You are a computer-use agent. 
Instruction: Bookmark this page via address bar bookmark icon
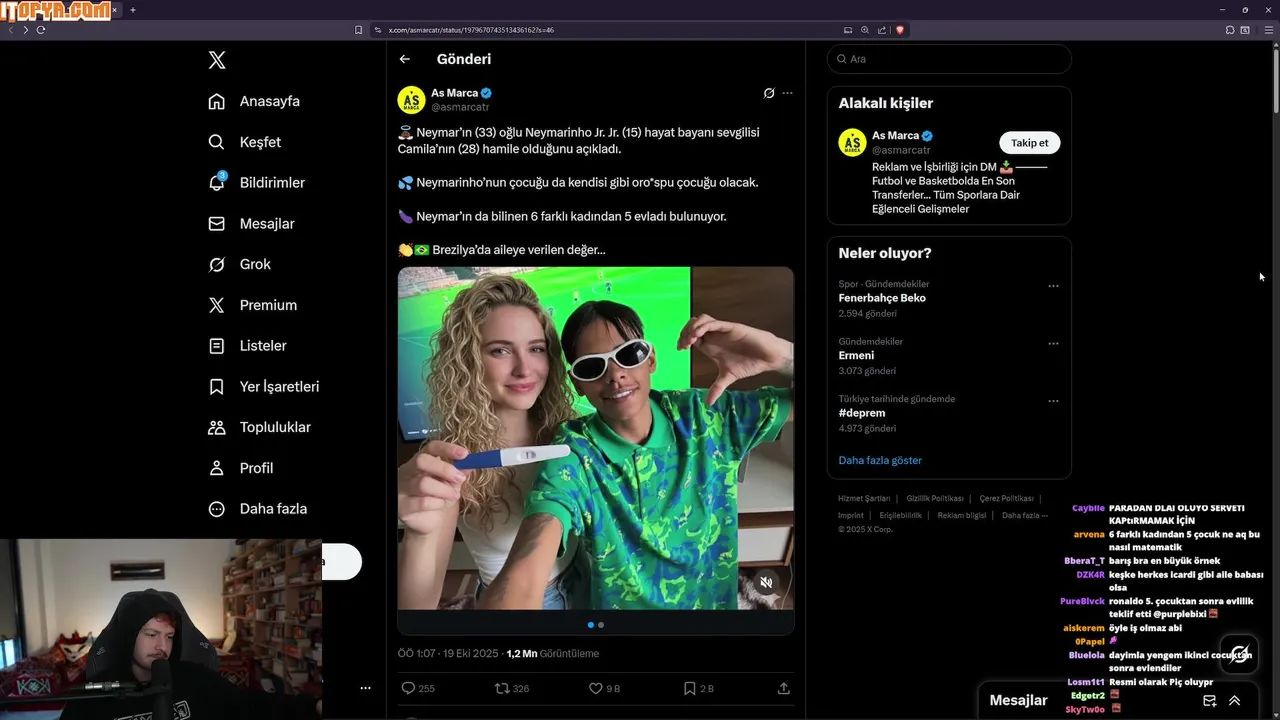click(359, 30)
